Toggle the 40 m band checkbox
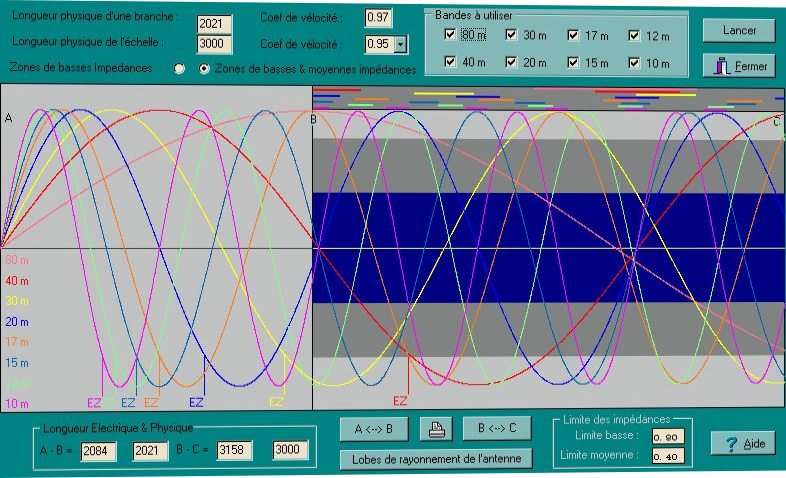The height and width of the screenshot is (478, 786). pyautogui.click(x=450, y=61)
